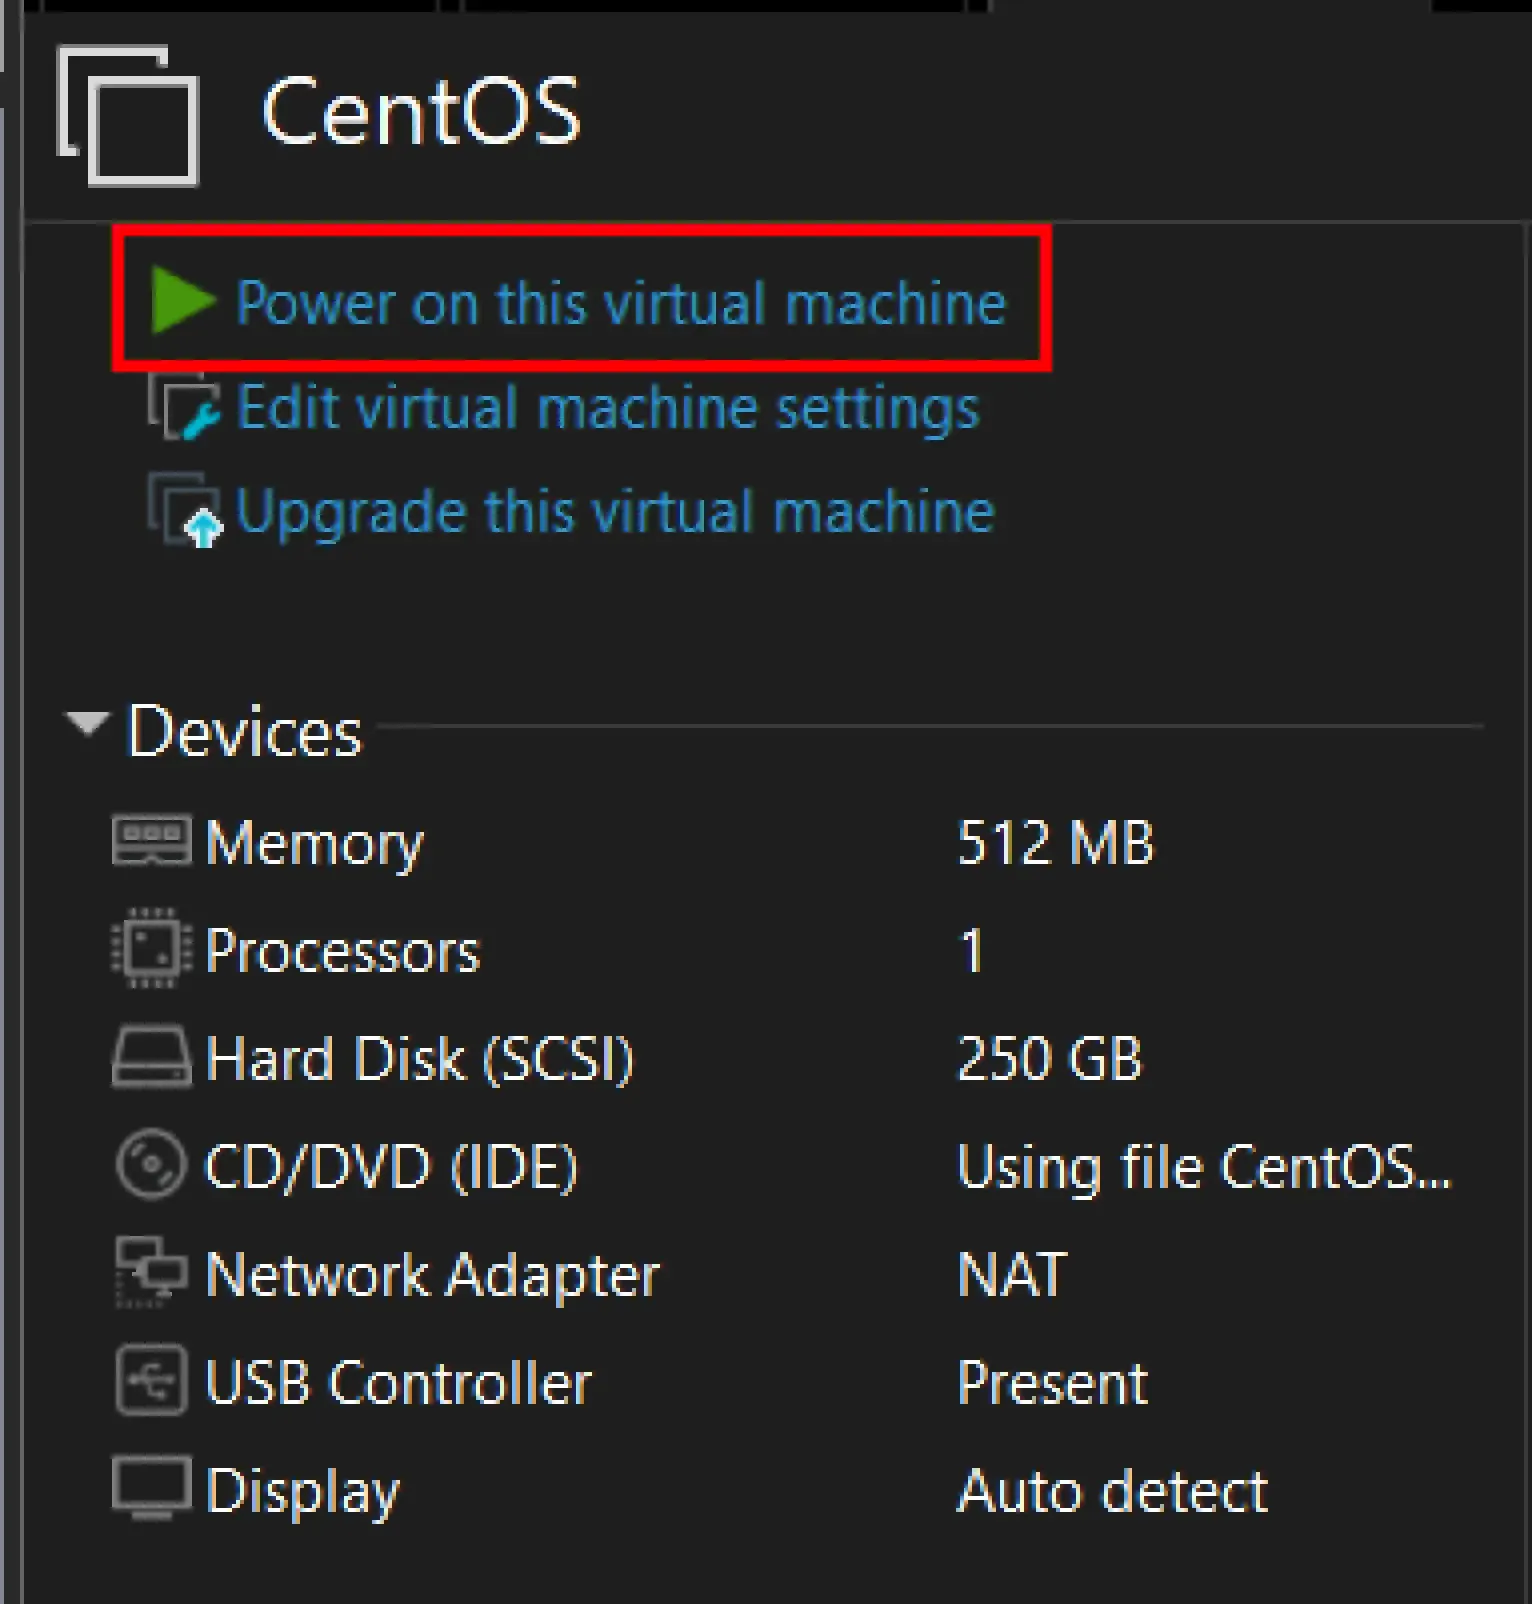Select the Memory device icon
The width and height of the screenshot is (1532, 1604).
pyautogui.click(x=150, y=841)
